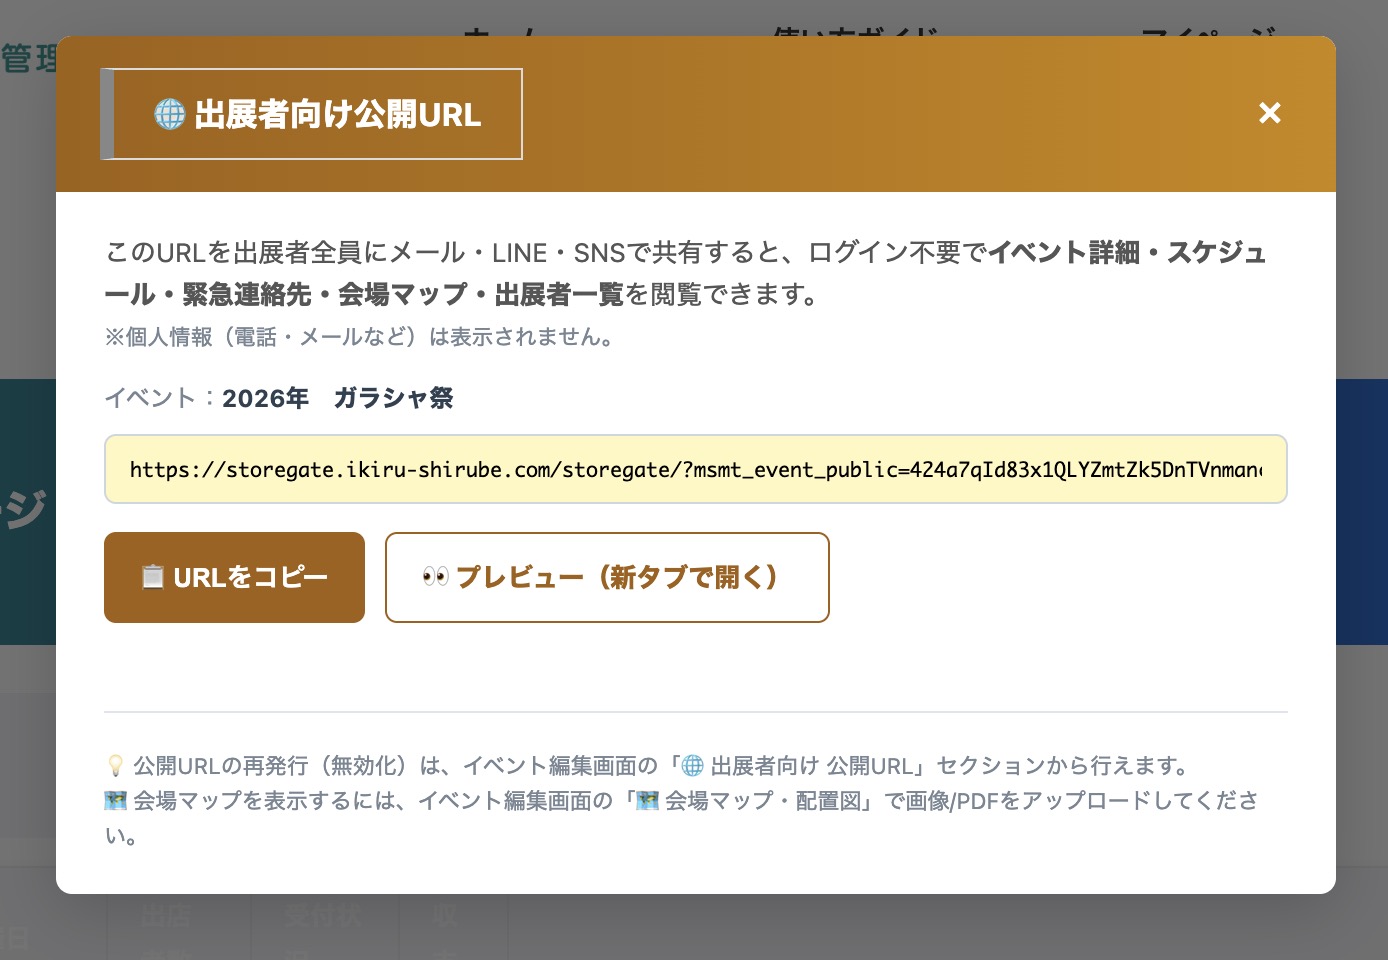
Task: Click the bold text 緊急連絡先・会場マップ・出展者一覧
Action: (403, 294)
